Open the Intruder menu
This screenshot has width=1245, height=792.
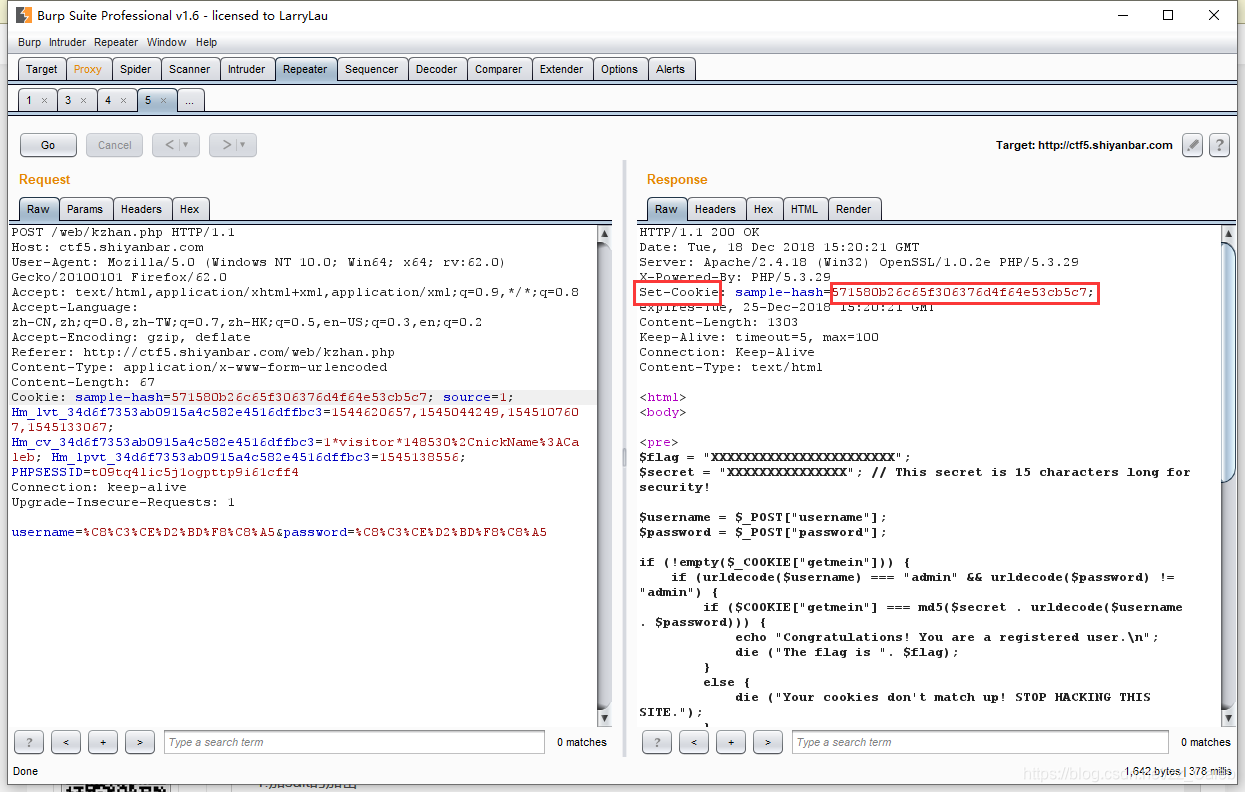click(x=68, y=42)
